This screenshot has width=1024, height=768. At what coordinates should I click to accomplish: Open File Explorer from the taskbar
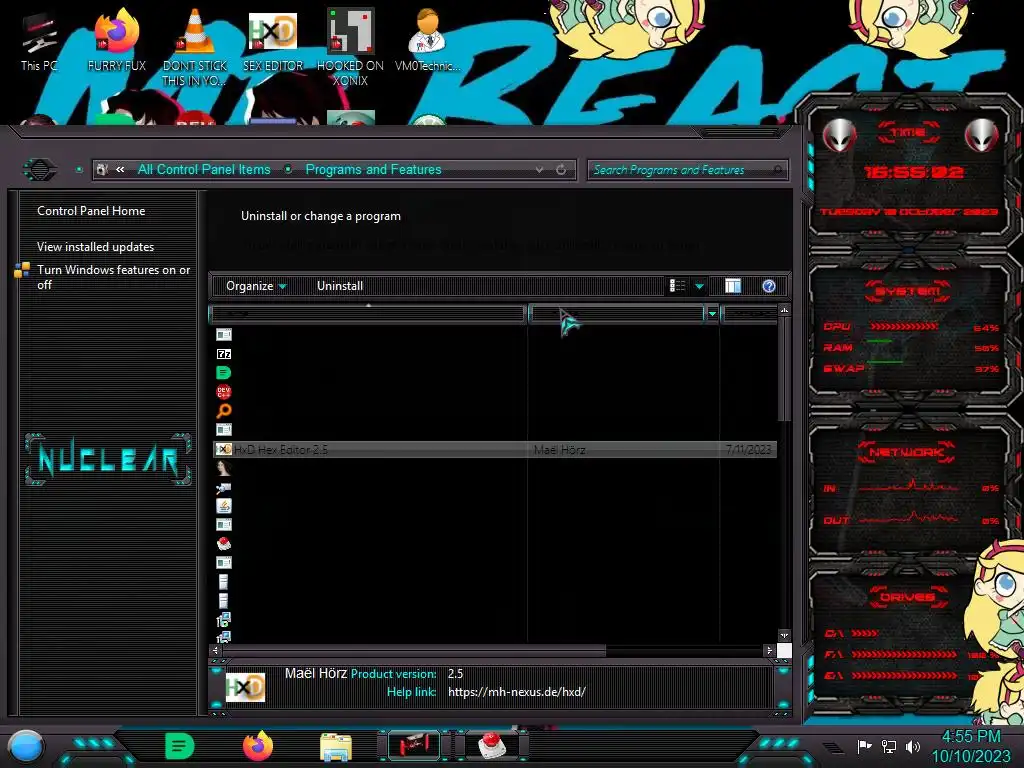[x=336, y=747]
